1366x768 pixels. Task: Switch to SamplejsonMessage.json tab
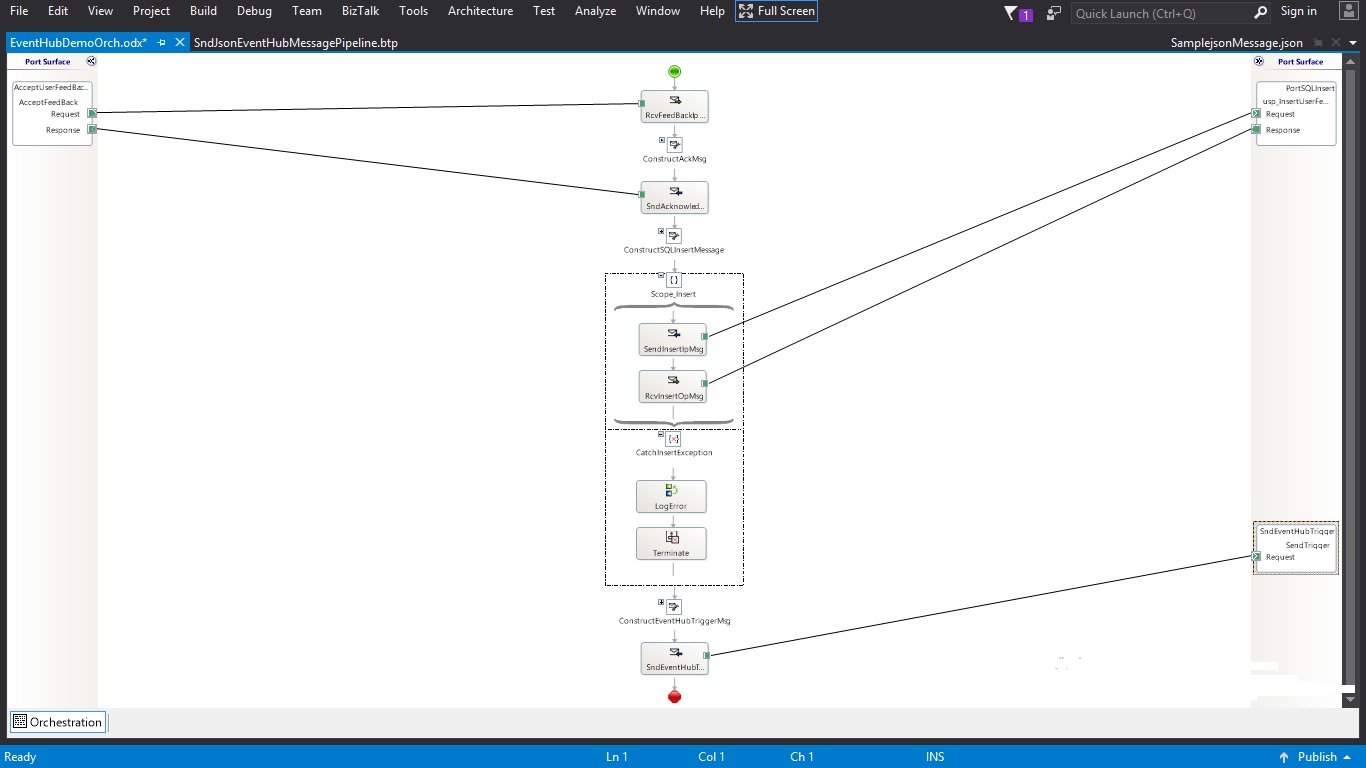[1237, 43]
